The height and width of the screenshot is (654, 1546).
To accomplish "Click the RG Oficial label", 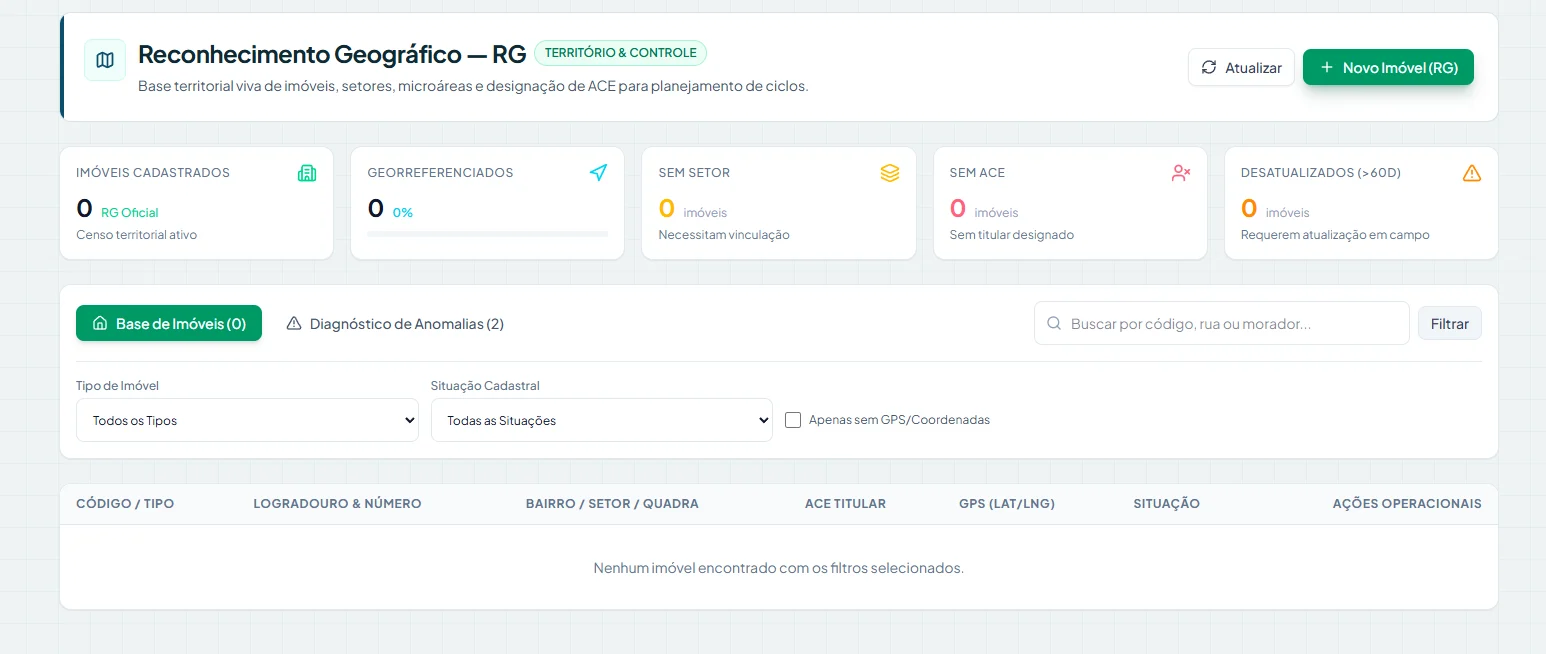I will (x=130, y=212).
